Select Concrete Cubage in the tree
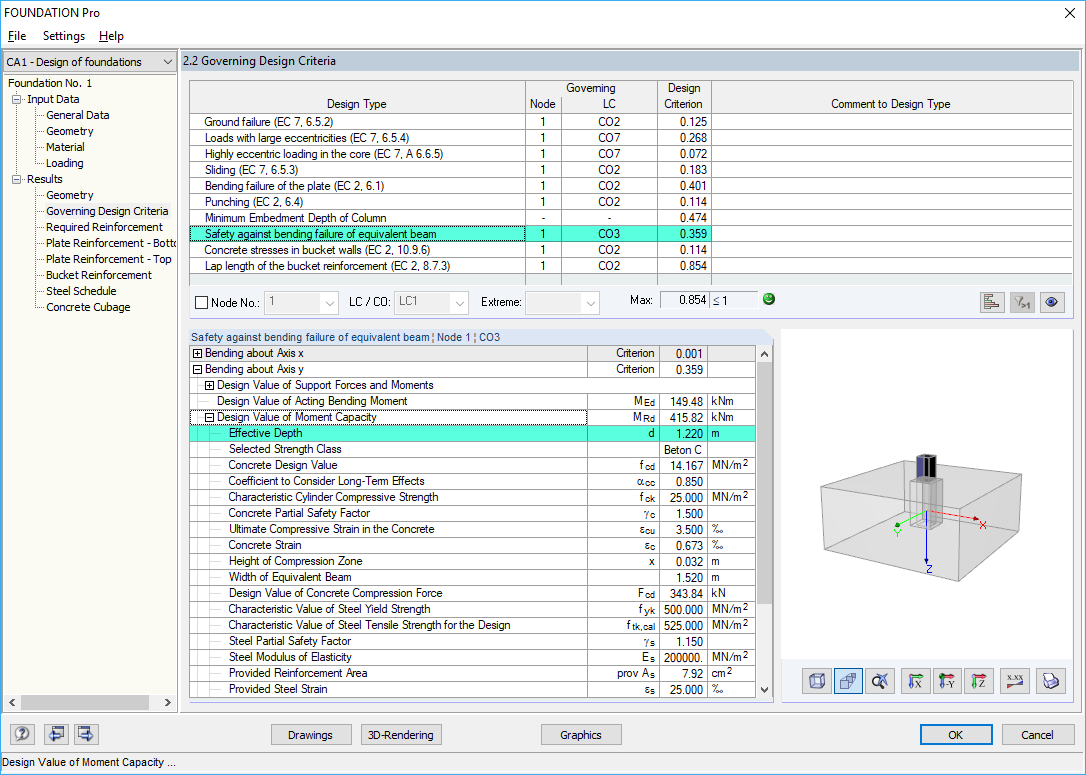The width and height of the screenshot is (1086, 775). pyautogui.click(x=88, y=307)
